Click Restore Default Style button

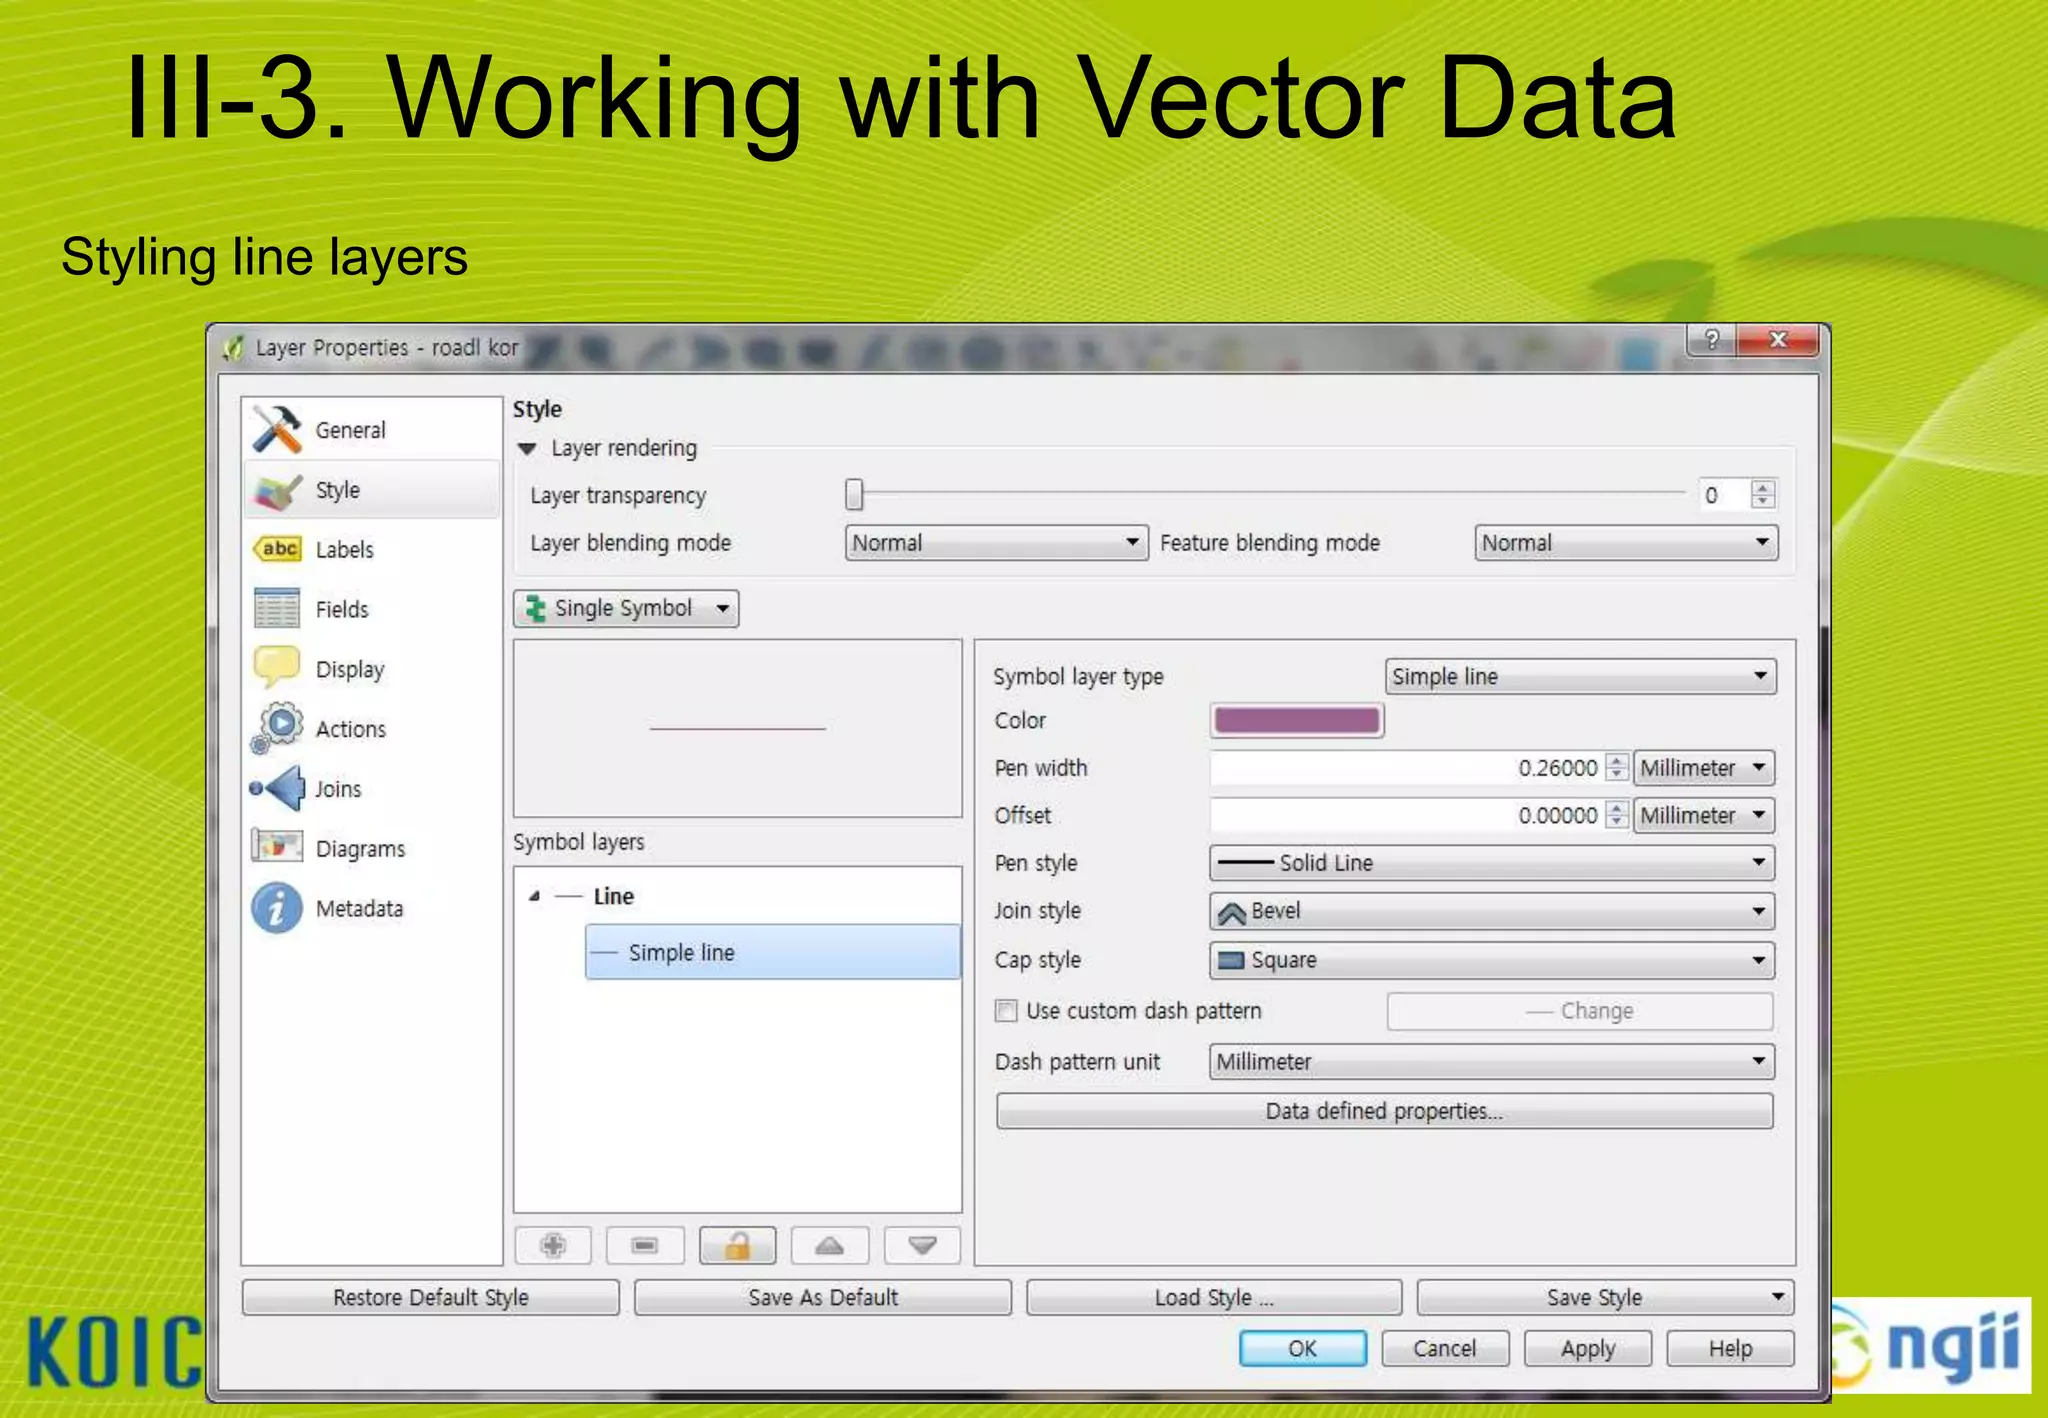pyautogui.click(x=430, y=1297)
